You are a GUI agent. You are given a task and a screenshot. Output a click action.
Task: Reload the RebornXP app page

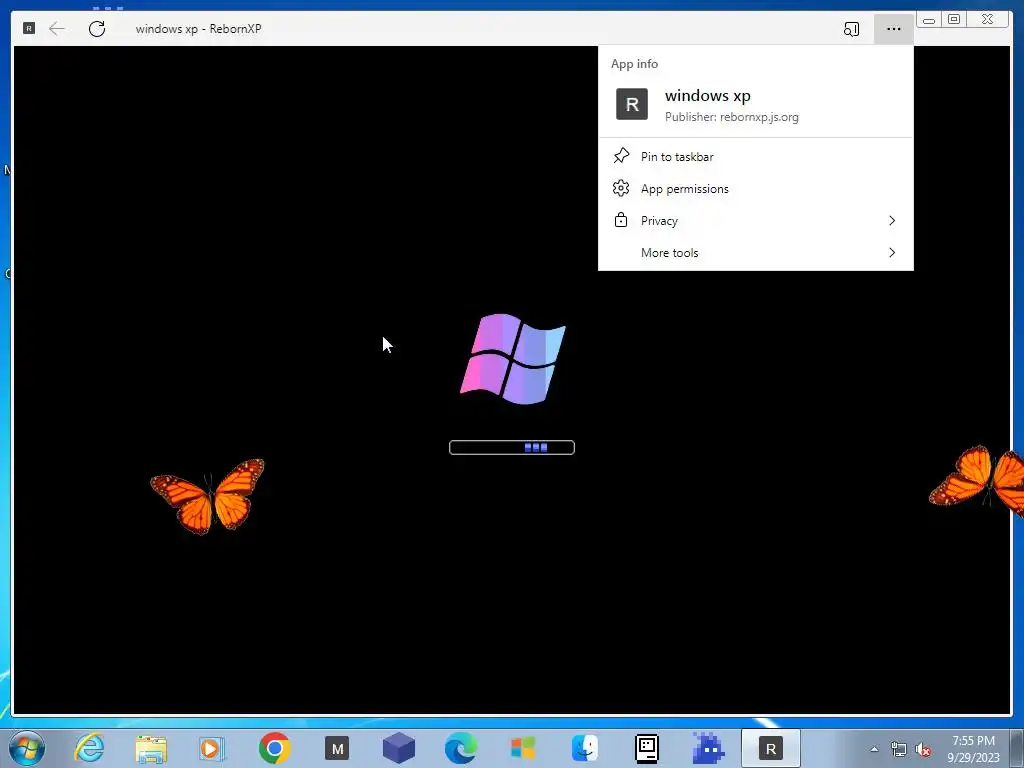pos(97,29)
